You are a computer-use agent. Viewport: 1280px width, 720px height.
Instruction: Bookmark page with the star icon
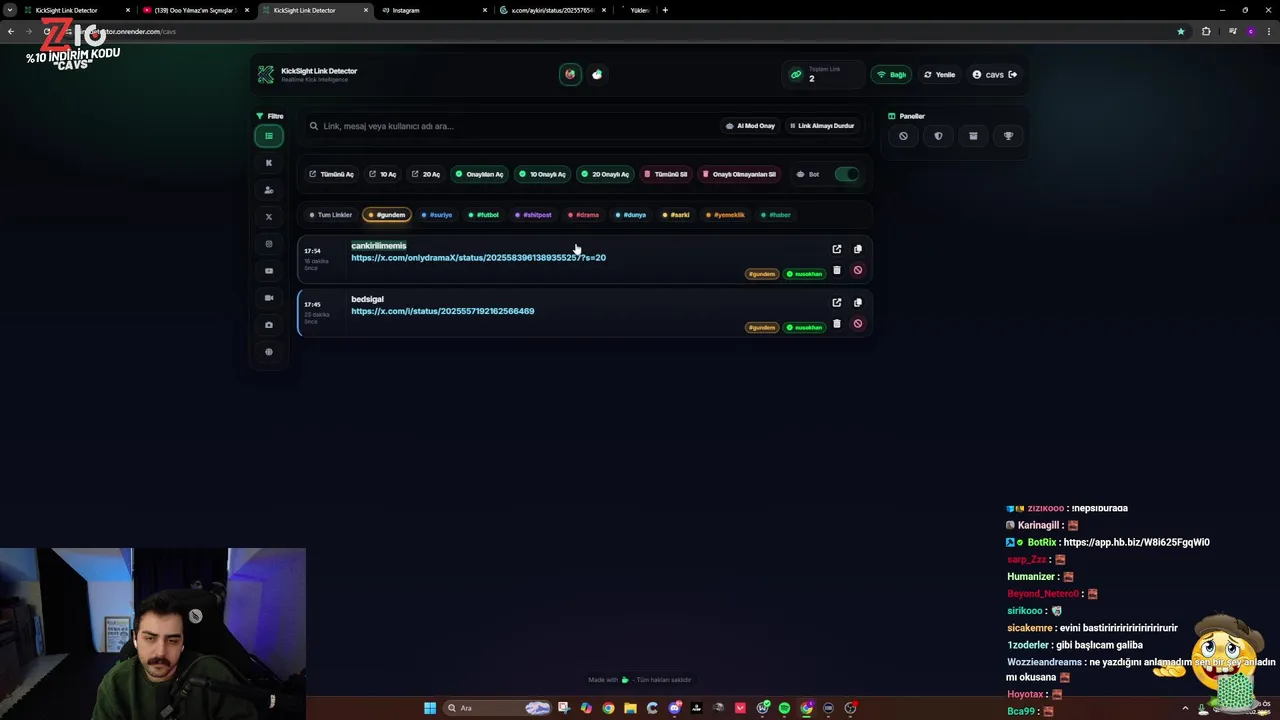pos(1181,31)
